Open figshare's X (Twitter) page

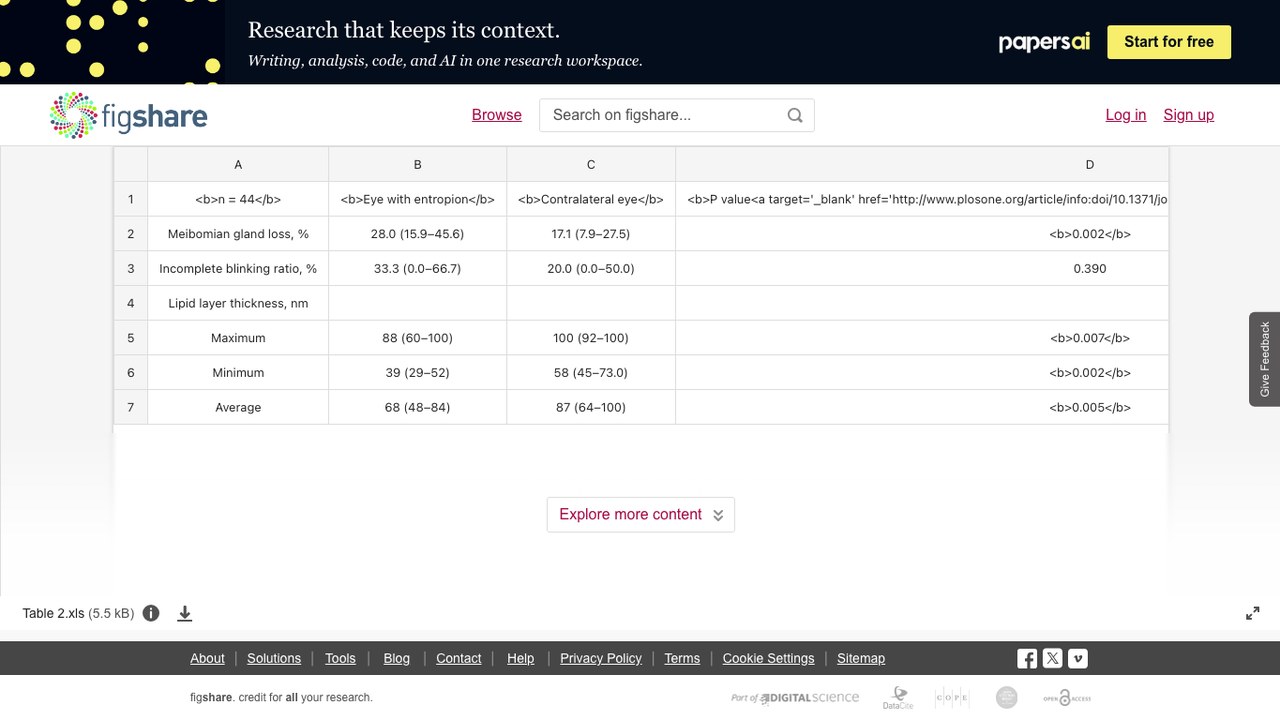1052,658
